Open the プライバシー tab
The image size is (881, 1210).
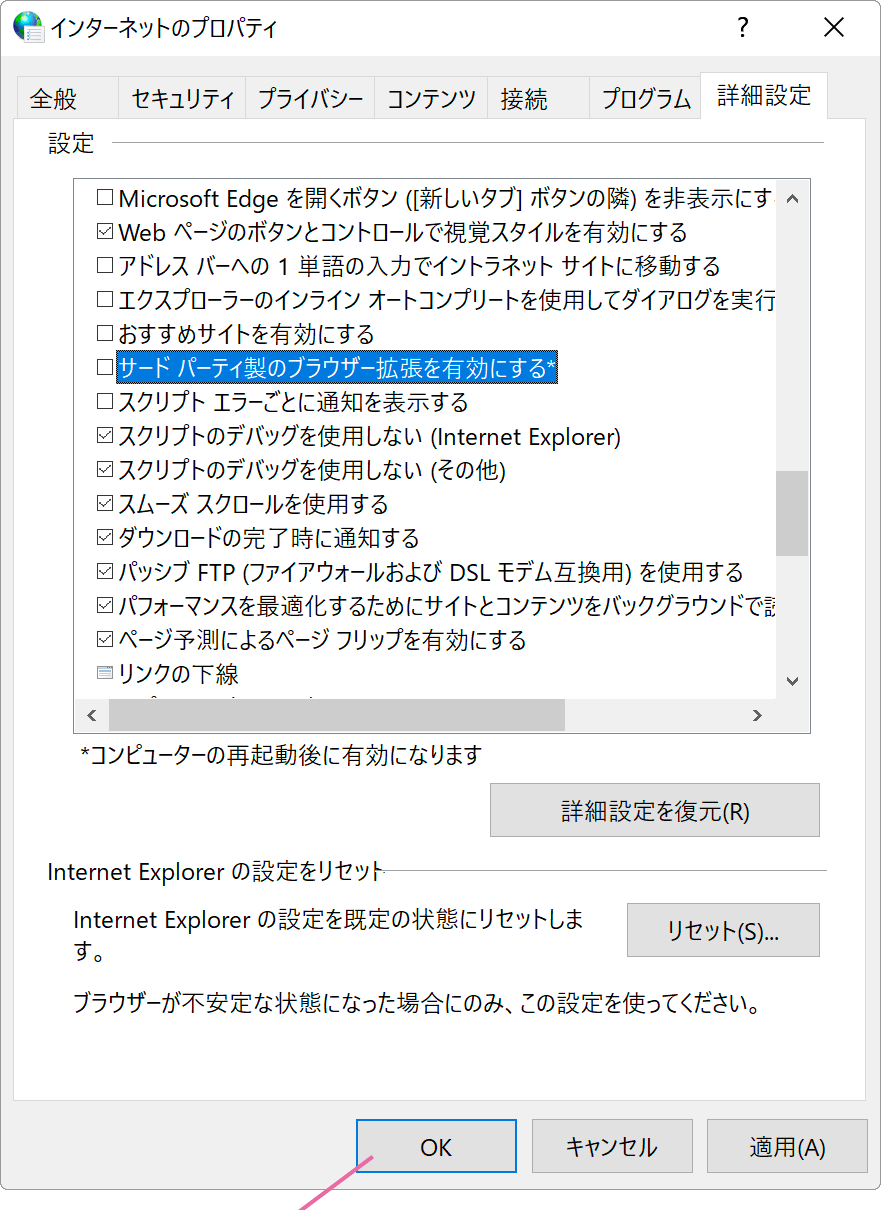click(310, 98)
